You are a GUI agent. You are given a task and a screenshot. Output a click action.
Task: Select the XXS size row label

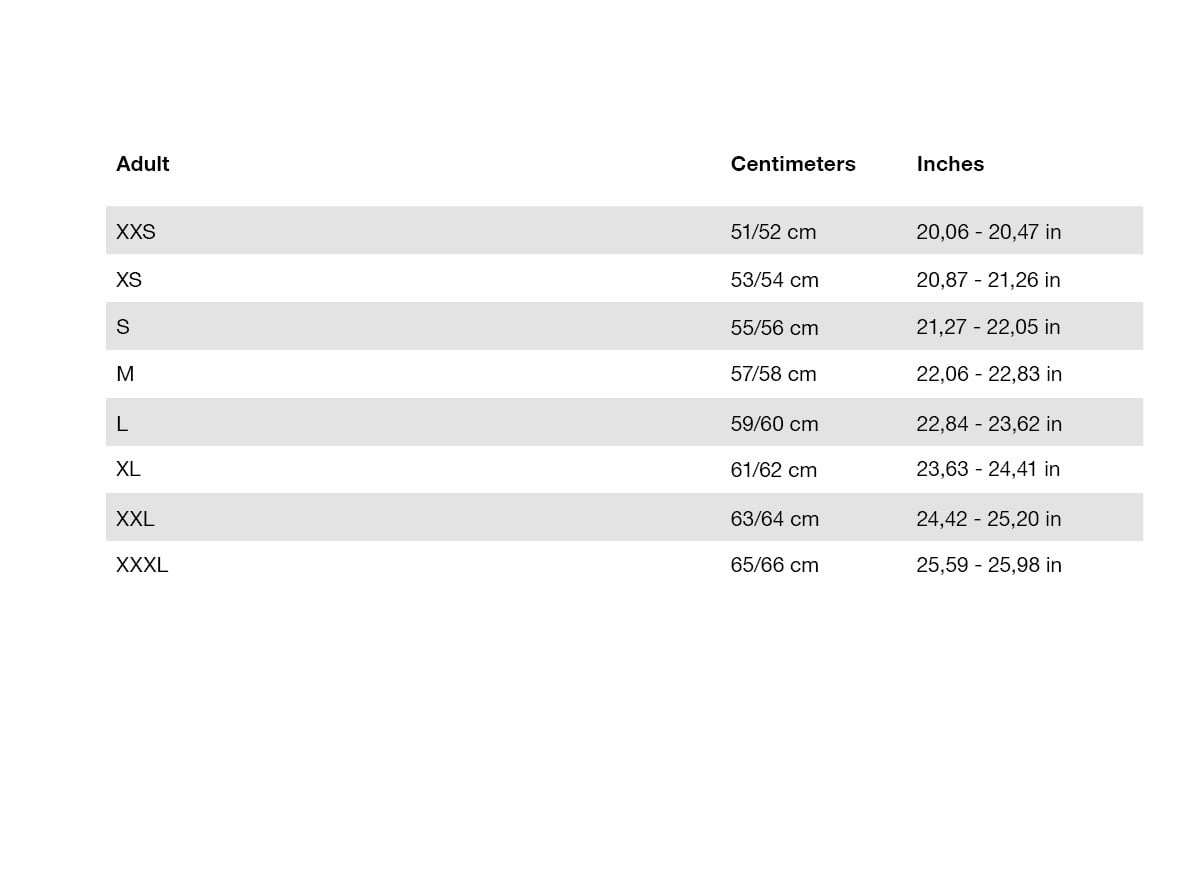click(x=136, y=232)
